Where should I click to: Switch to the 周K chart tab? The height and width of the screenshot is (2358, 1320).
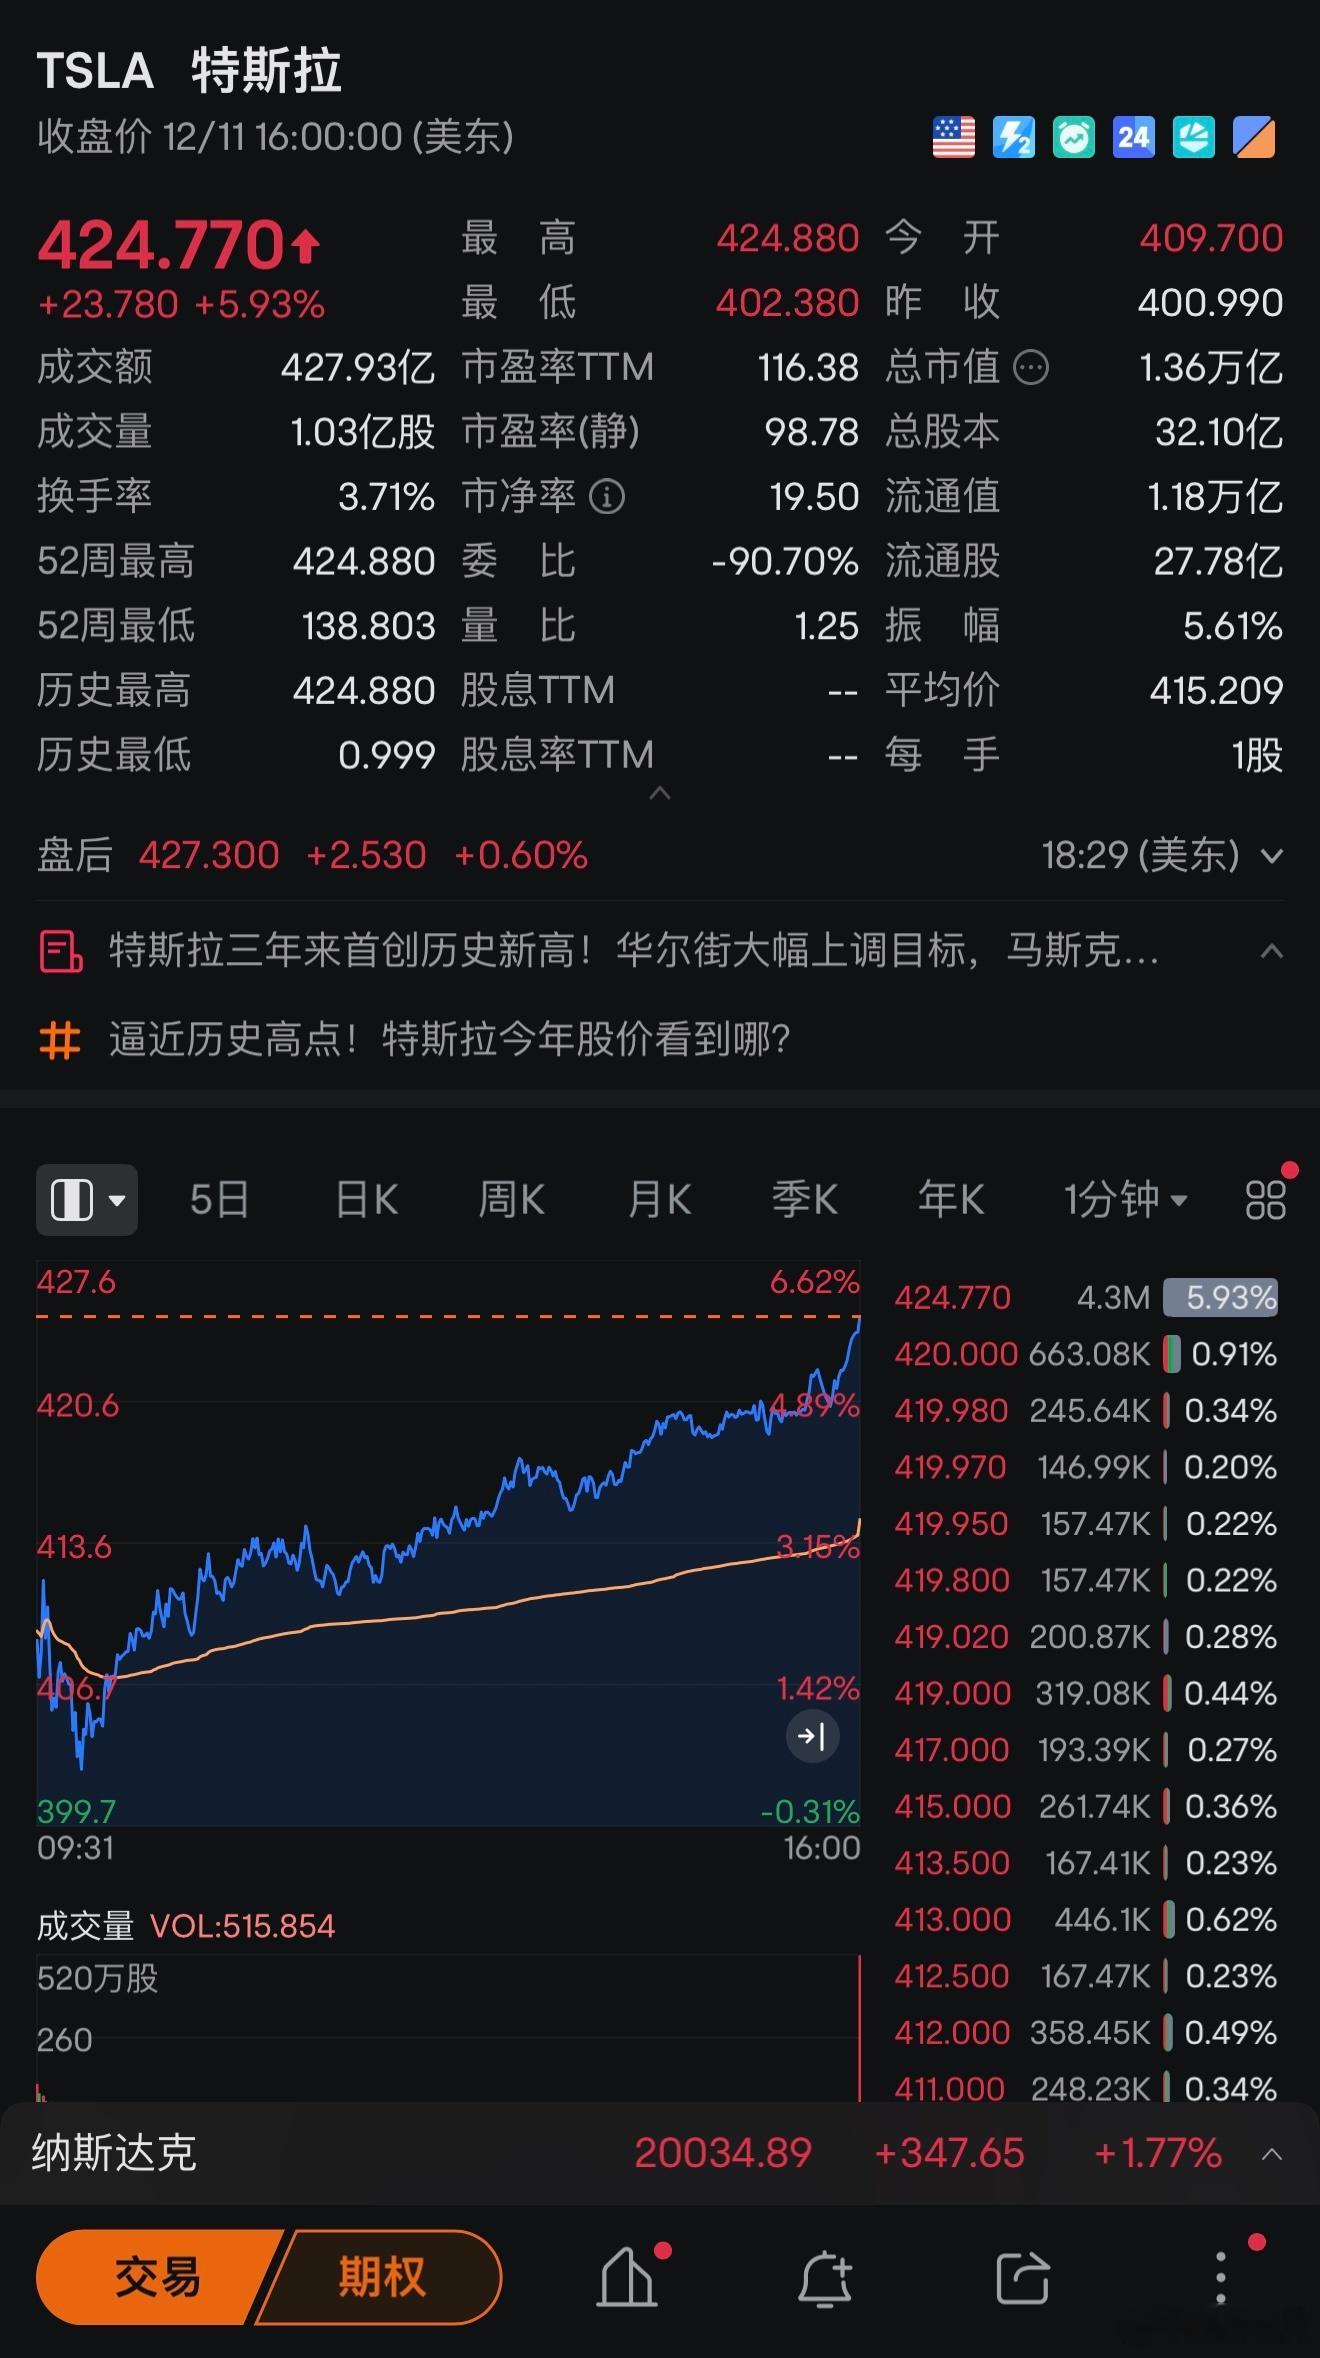coord(512,1199)
